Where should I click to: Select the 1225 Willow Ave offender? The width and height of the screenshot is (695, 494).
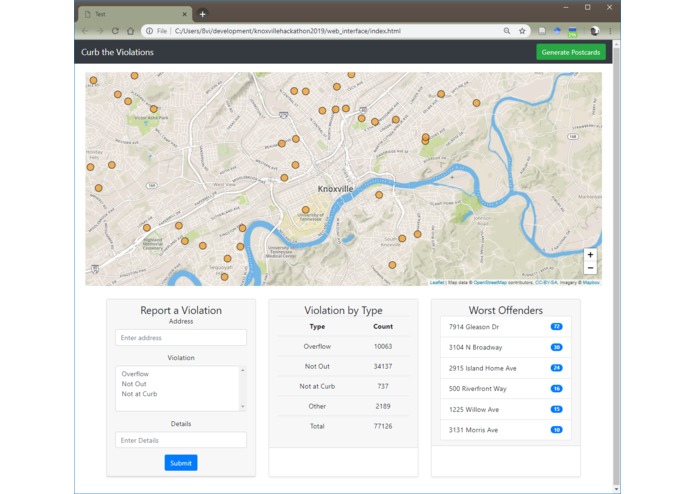pos(506,409)
